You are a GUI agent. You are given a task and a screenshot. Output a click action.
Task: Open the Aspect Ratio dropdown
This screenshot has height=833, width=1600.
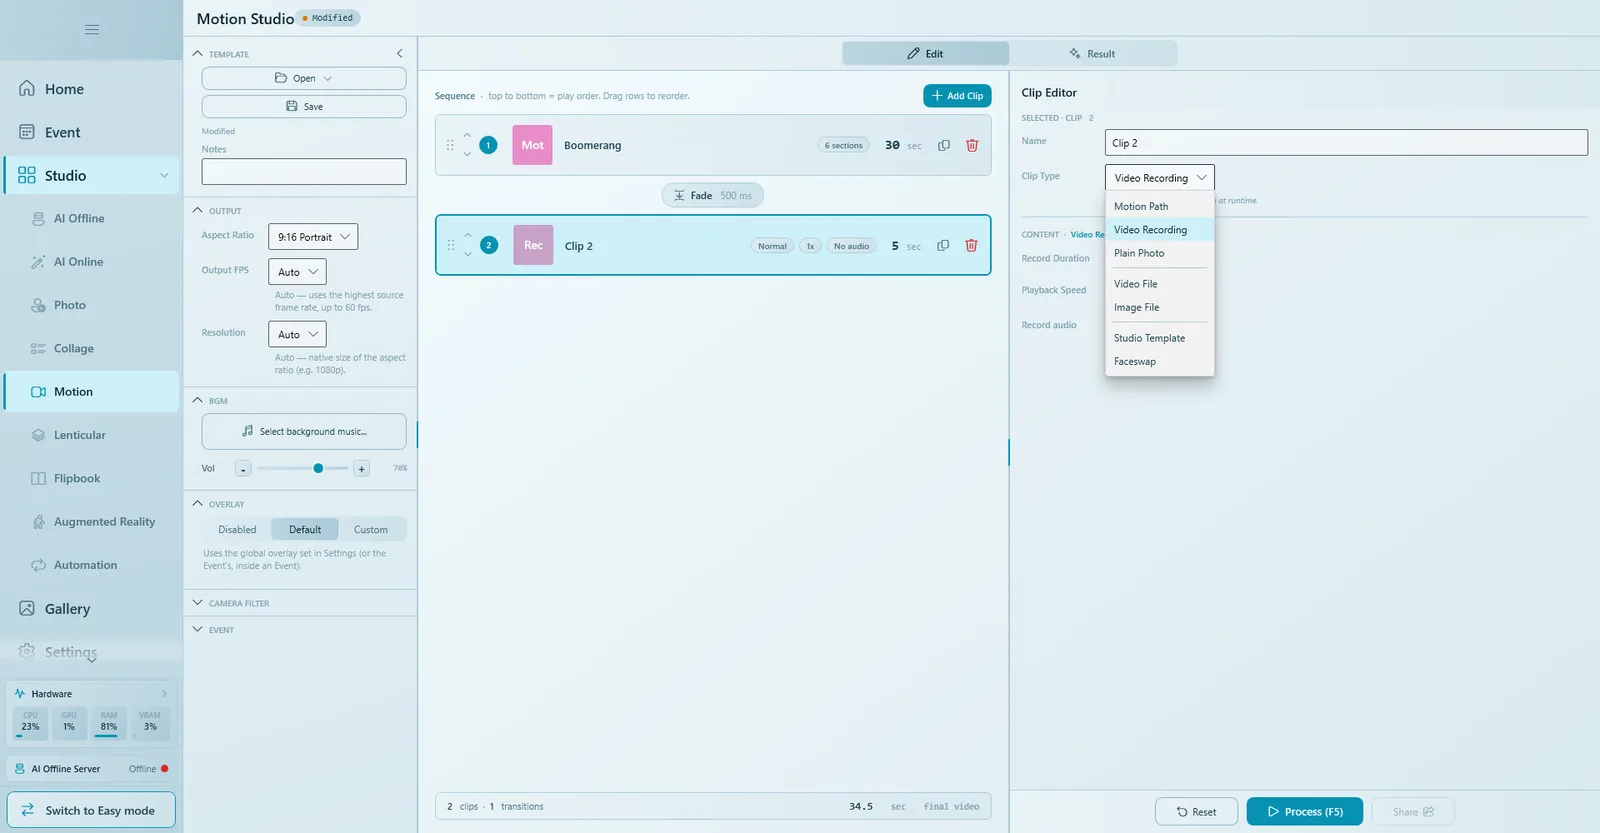coord(313,237)
